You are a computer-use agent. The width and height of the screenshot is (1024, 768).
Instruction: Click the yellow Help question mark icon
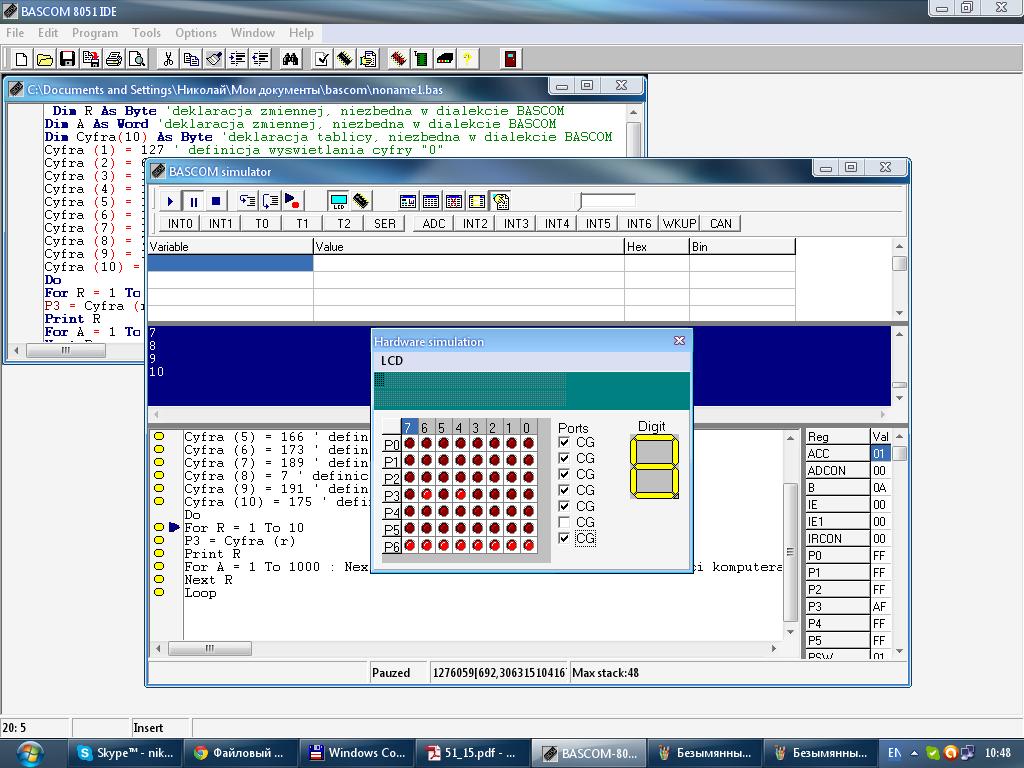(x=468, y=59)
